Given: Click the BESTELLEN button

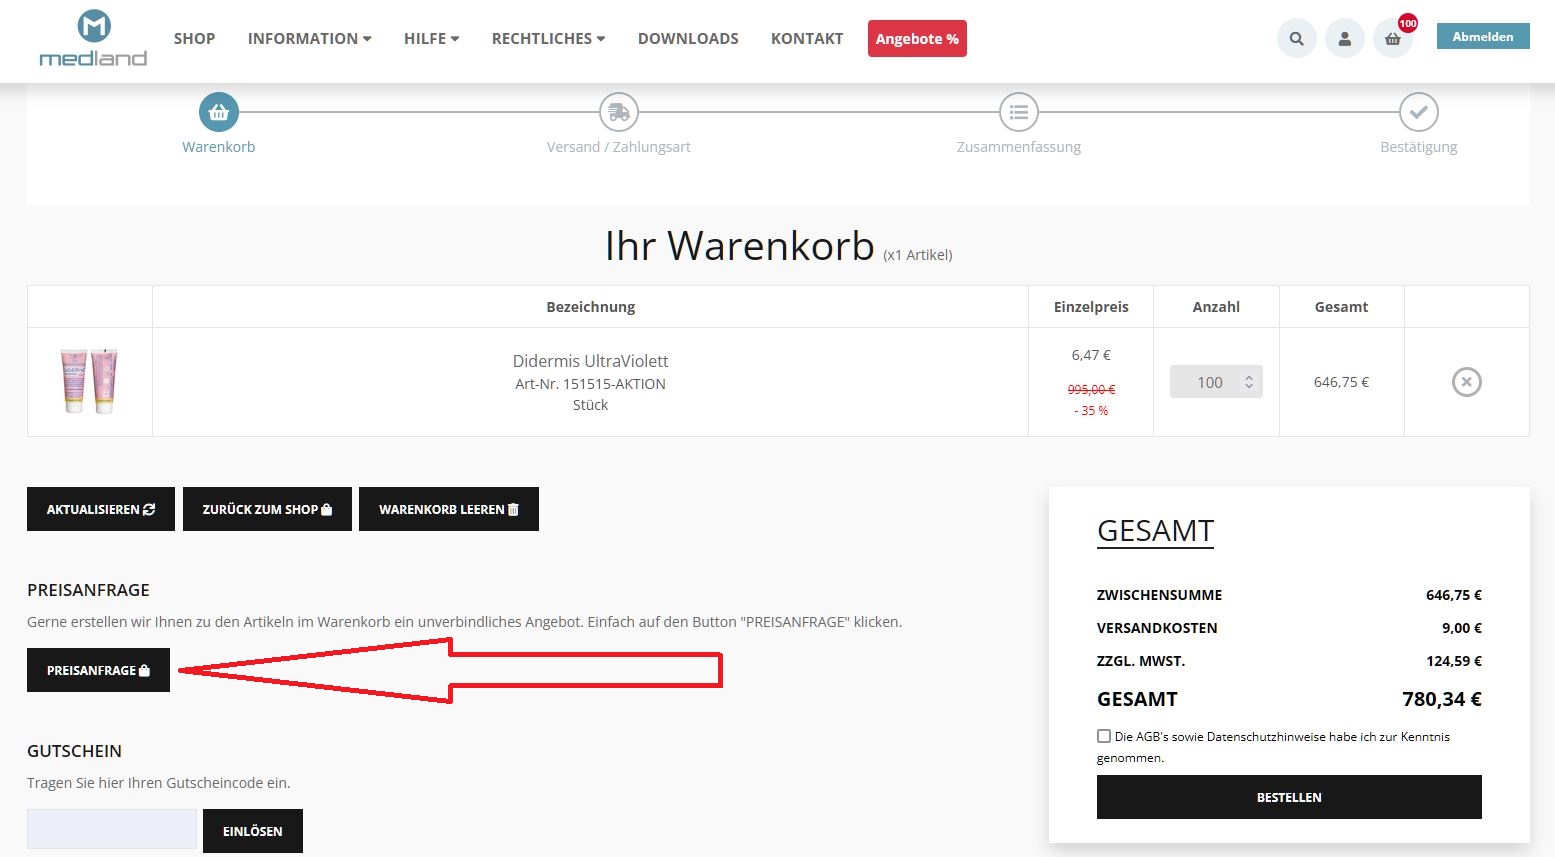Looking at the screenshot, I should point(1289,797).
